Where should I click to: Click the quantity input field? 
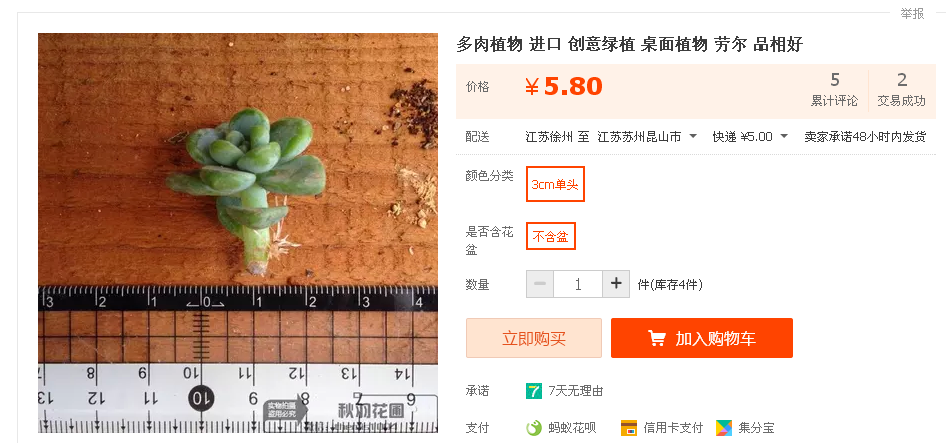[578, 284]
